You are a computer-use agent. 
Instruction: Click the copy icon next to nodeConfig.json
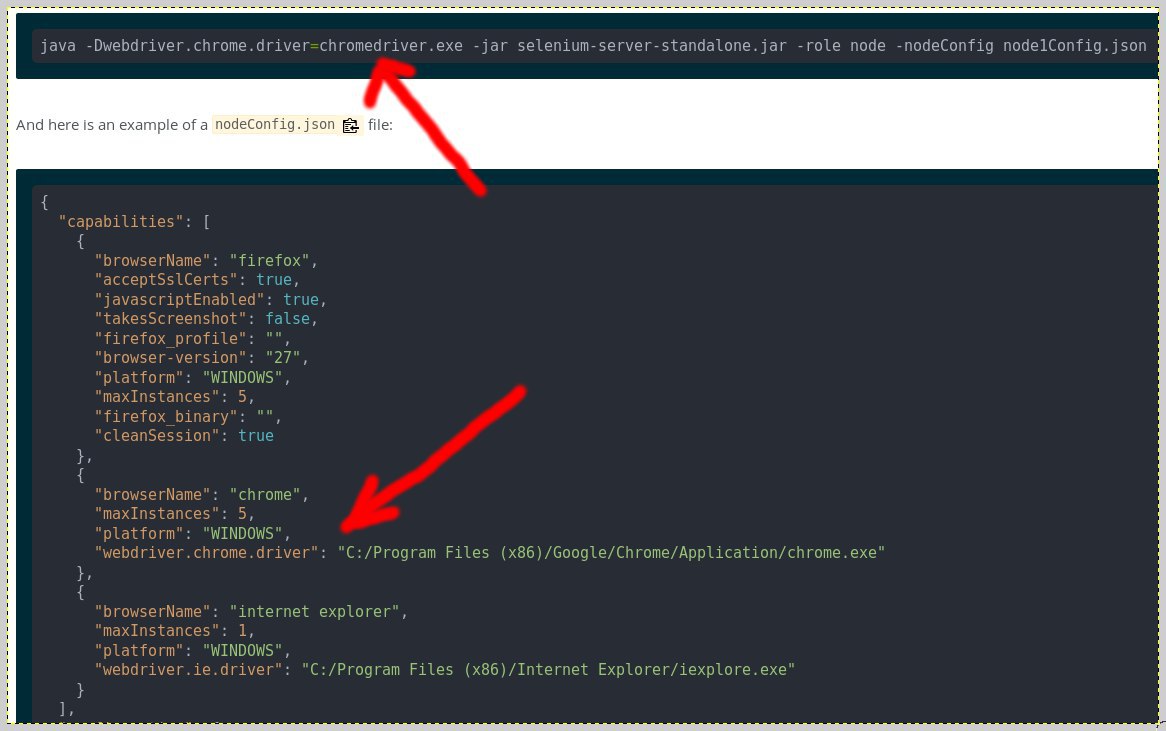click(350, 126)
